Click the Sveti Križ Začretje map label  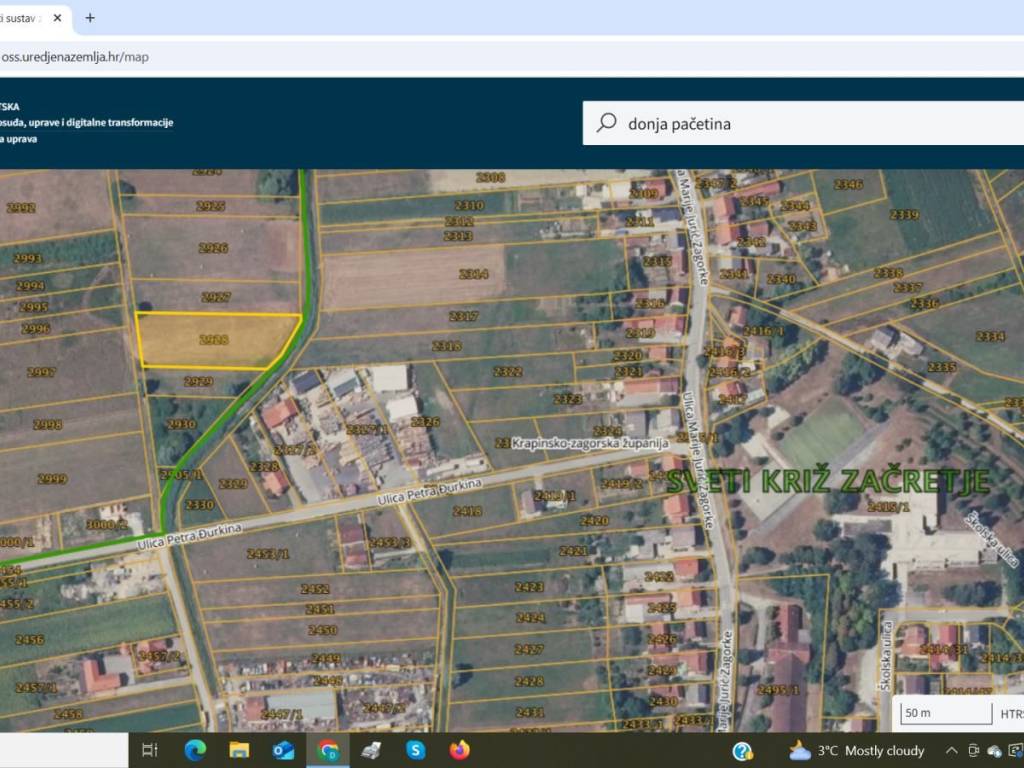click(827, 481)
